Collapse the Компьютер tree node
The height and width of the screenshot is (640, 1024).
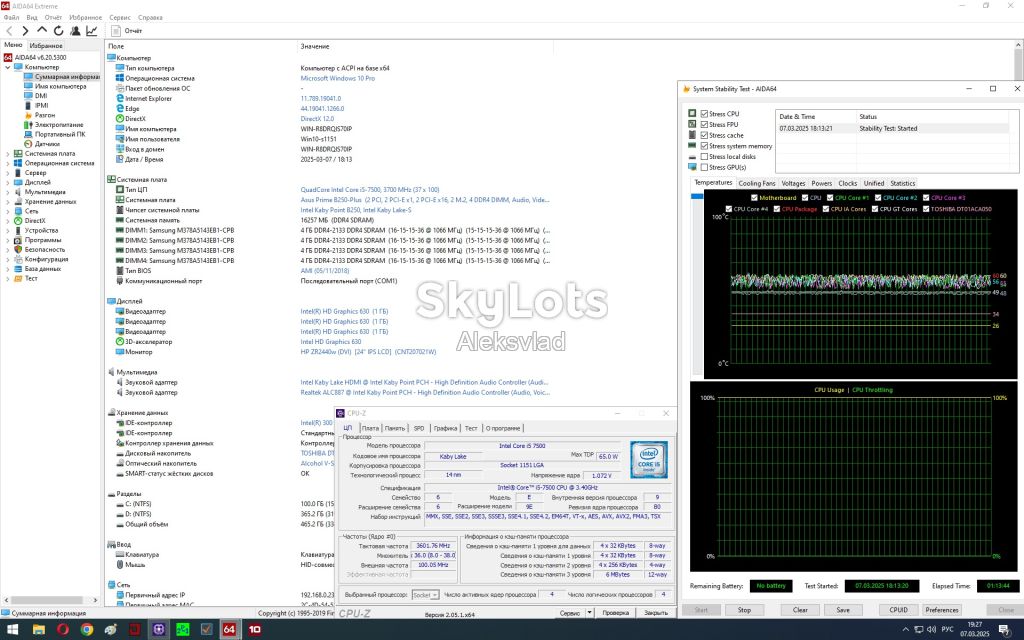coord(8,67)
